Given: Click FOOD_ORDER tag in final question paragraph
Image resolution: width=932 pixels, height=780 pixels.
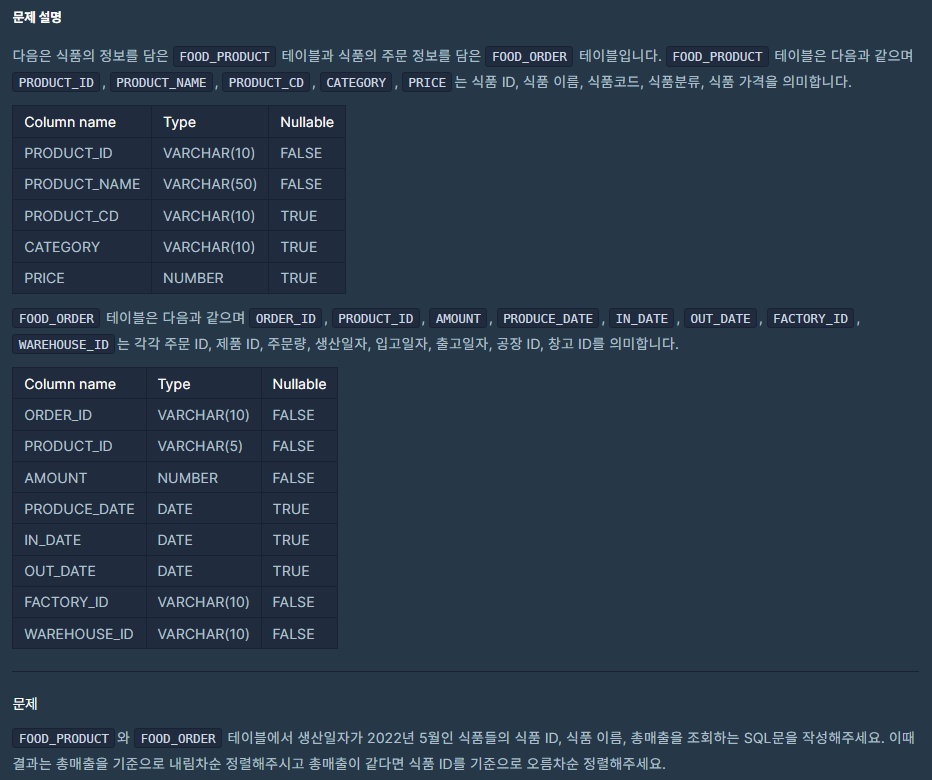Looking at the screenshot, I should [178, 738].
